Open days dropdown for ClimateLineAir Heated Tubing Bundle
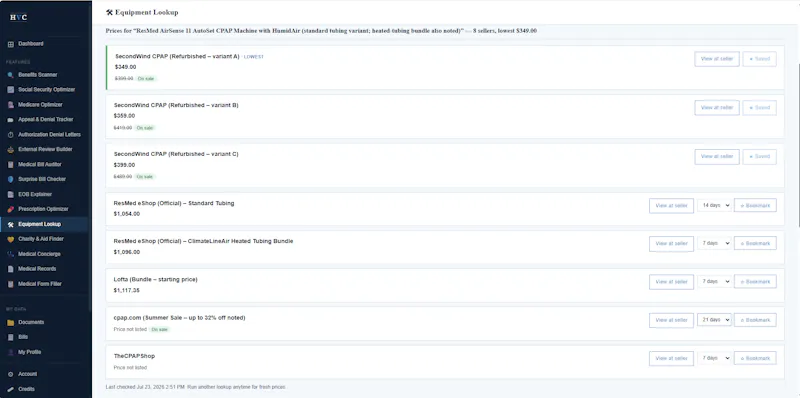 click(714, 243)
